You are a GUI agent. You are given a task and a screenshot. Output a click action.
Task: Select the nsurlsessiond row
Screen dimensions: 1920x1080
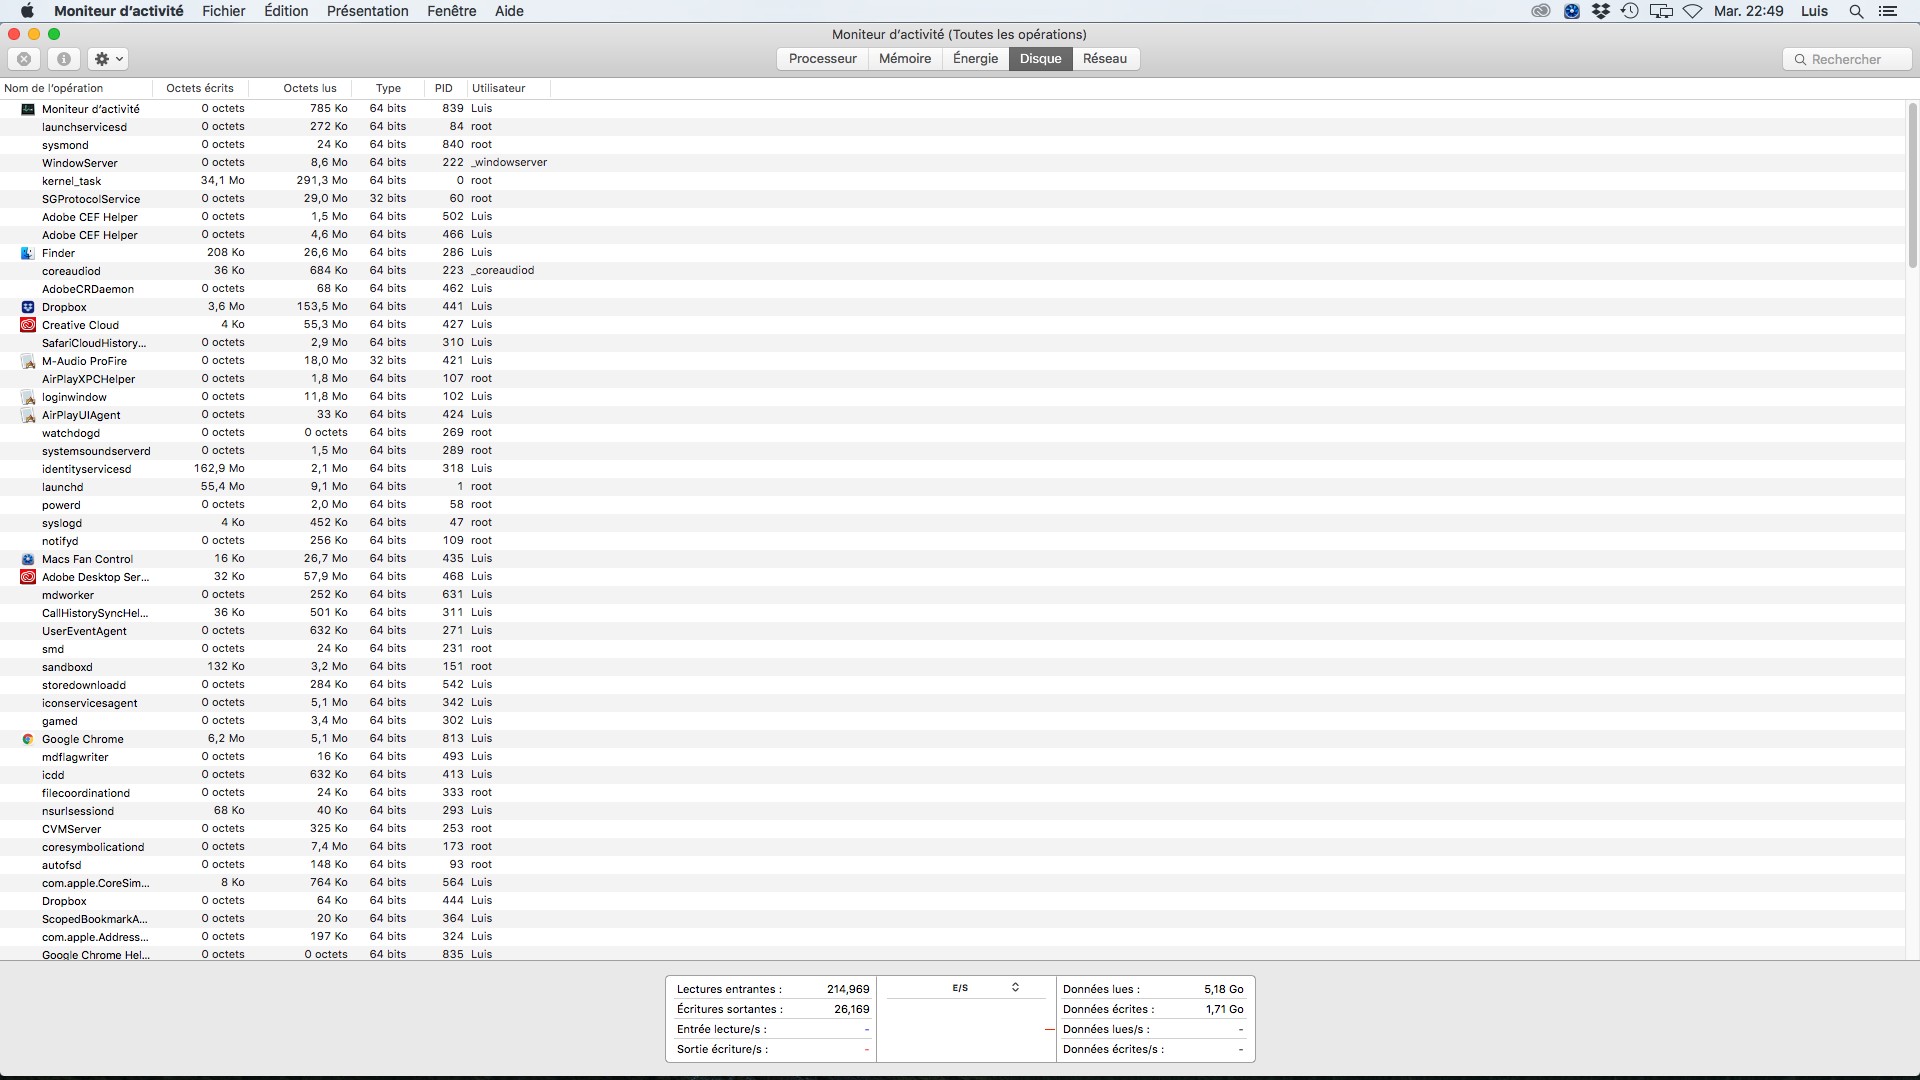pos(952,811)
